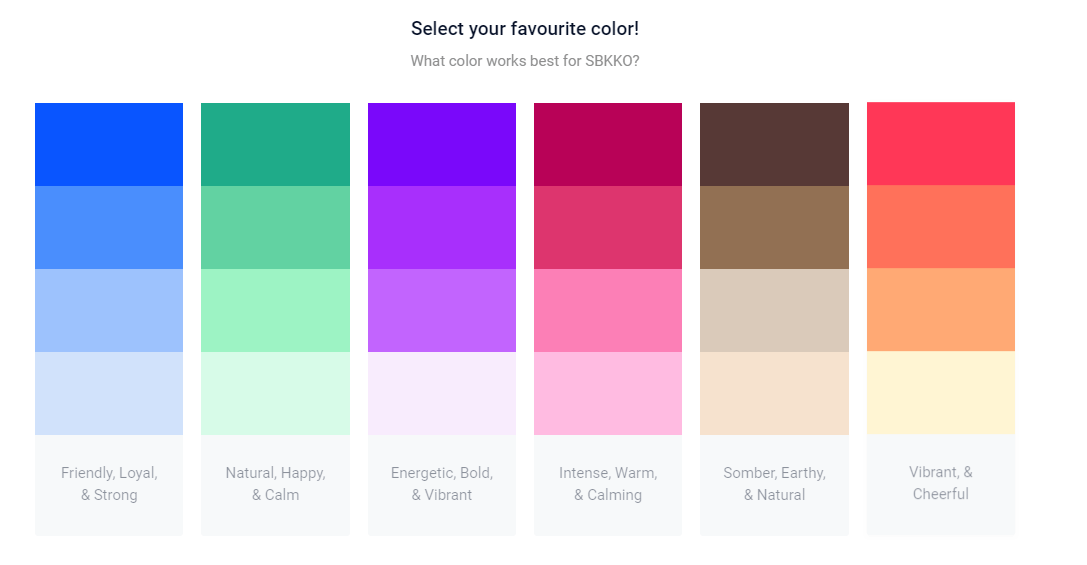1087x565 pixels.
Task: Choose the dark crimson magenta swatch
Action: click(x=608, y=144)
